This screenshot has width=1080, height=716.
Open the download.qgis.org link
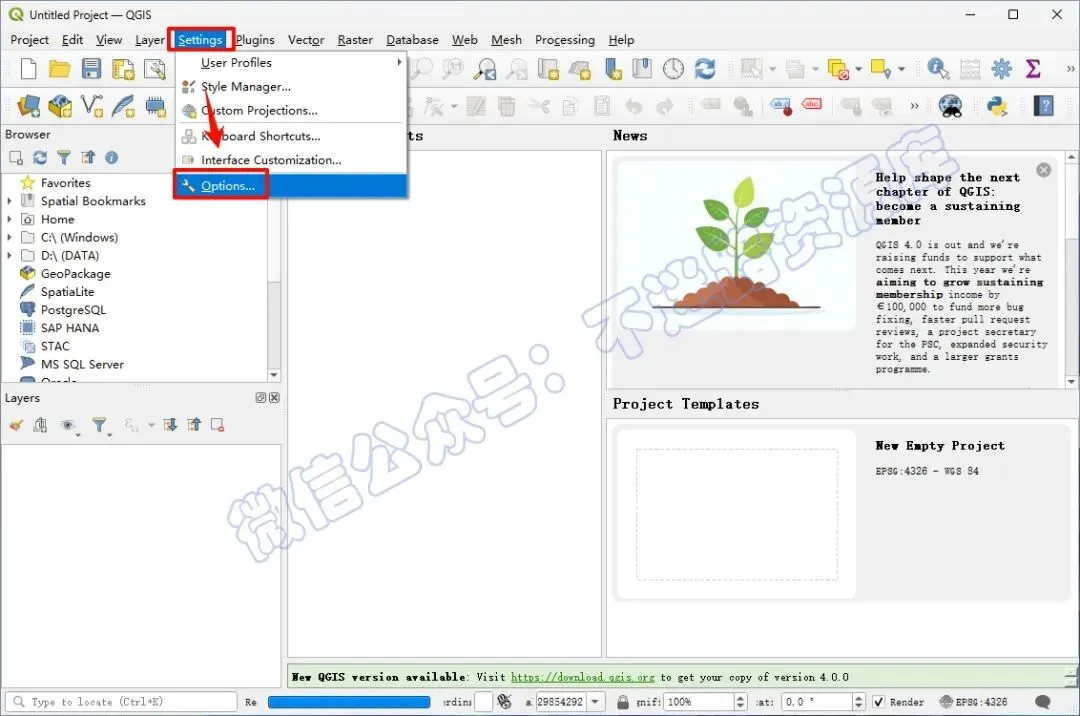[583, 677]
